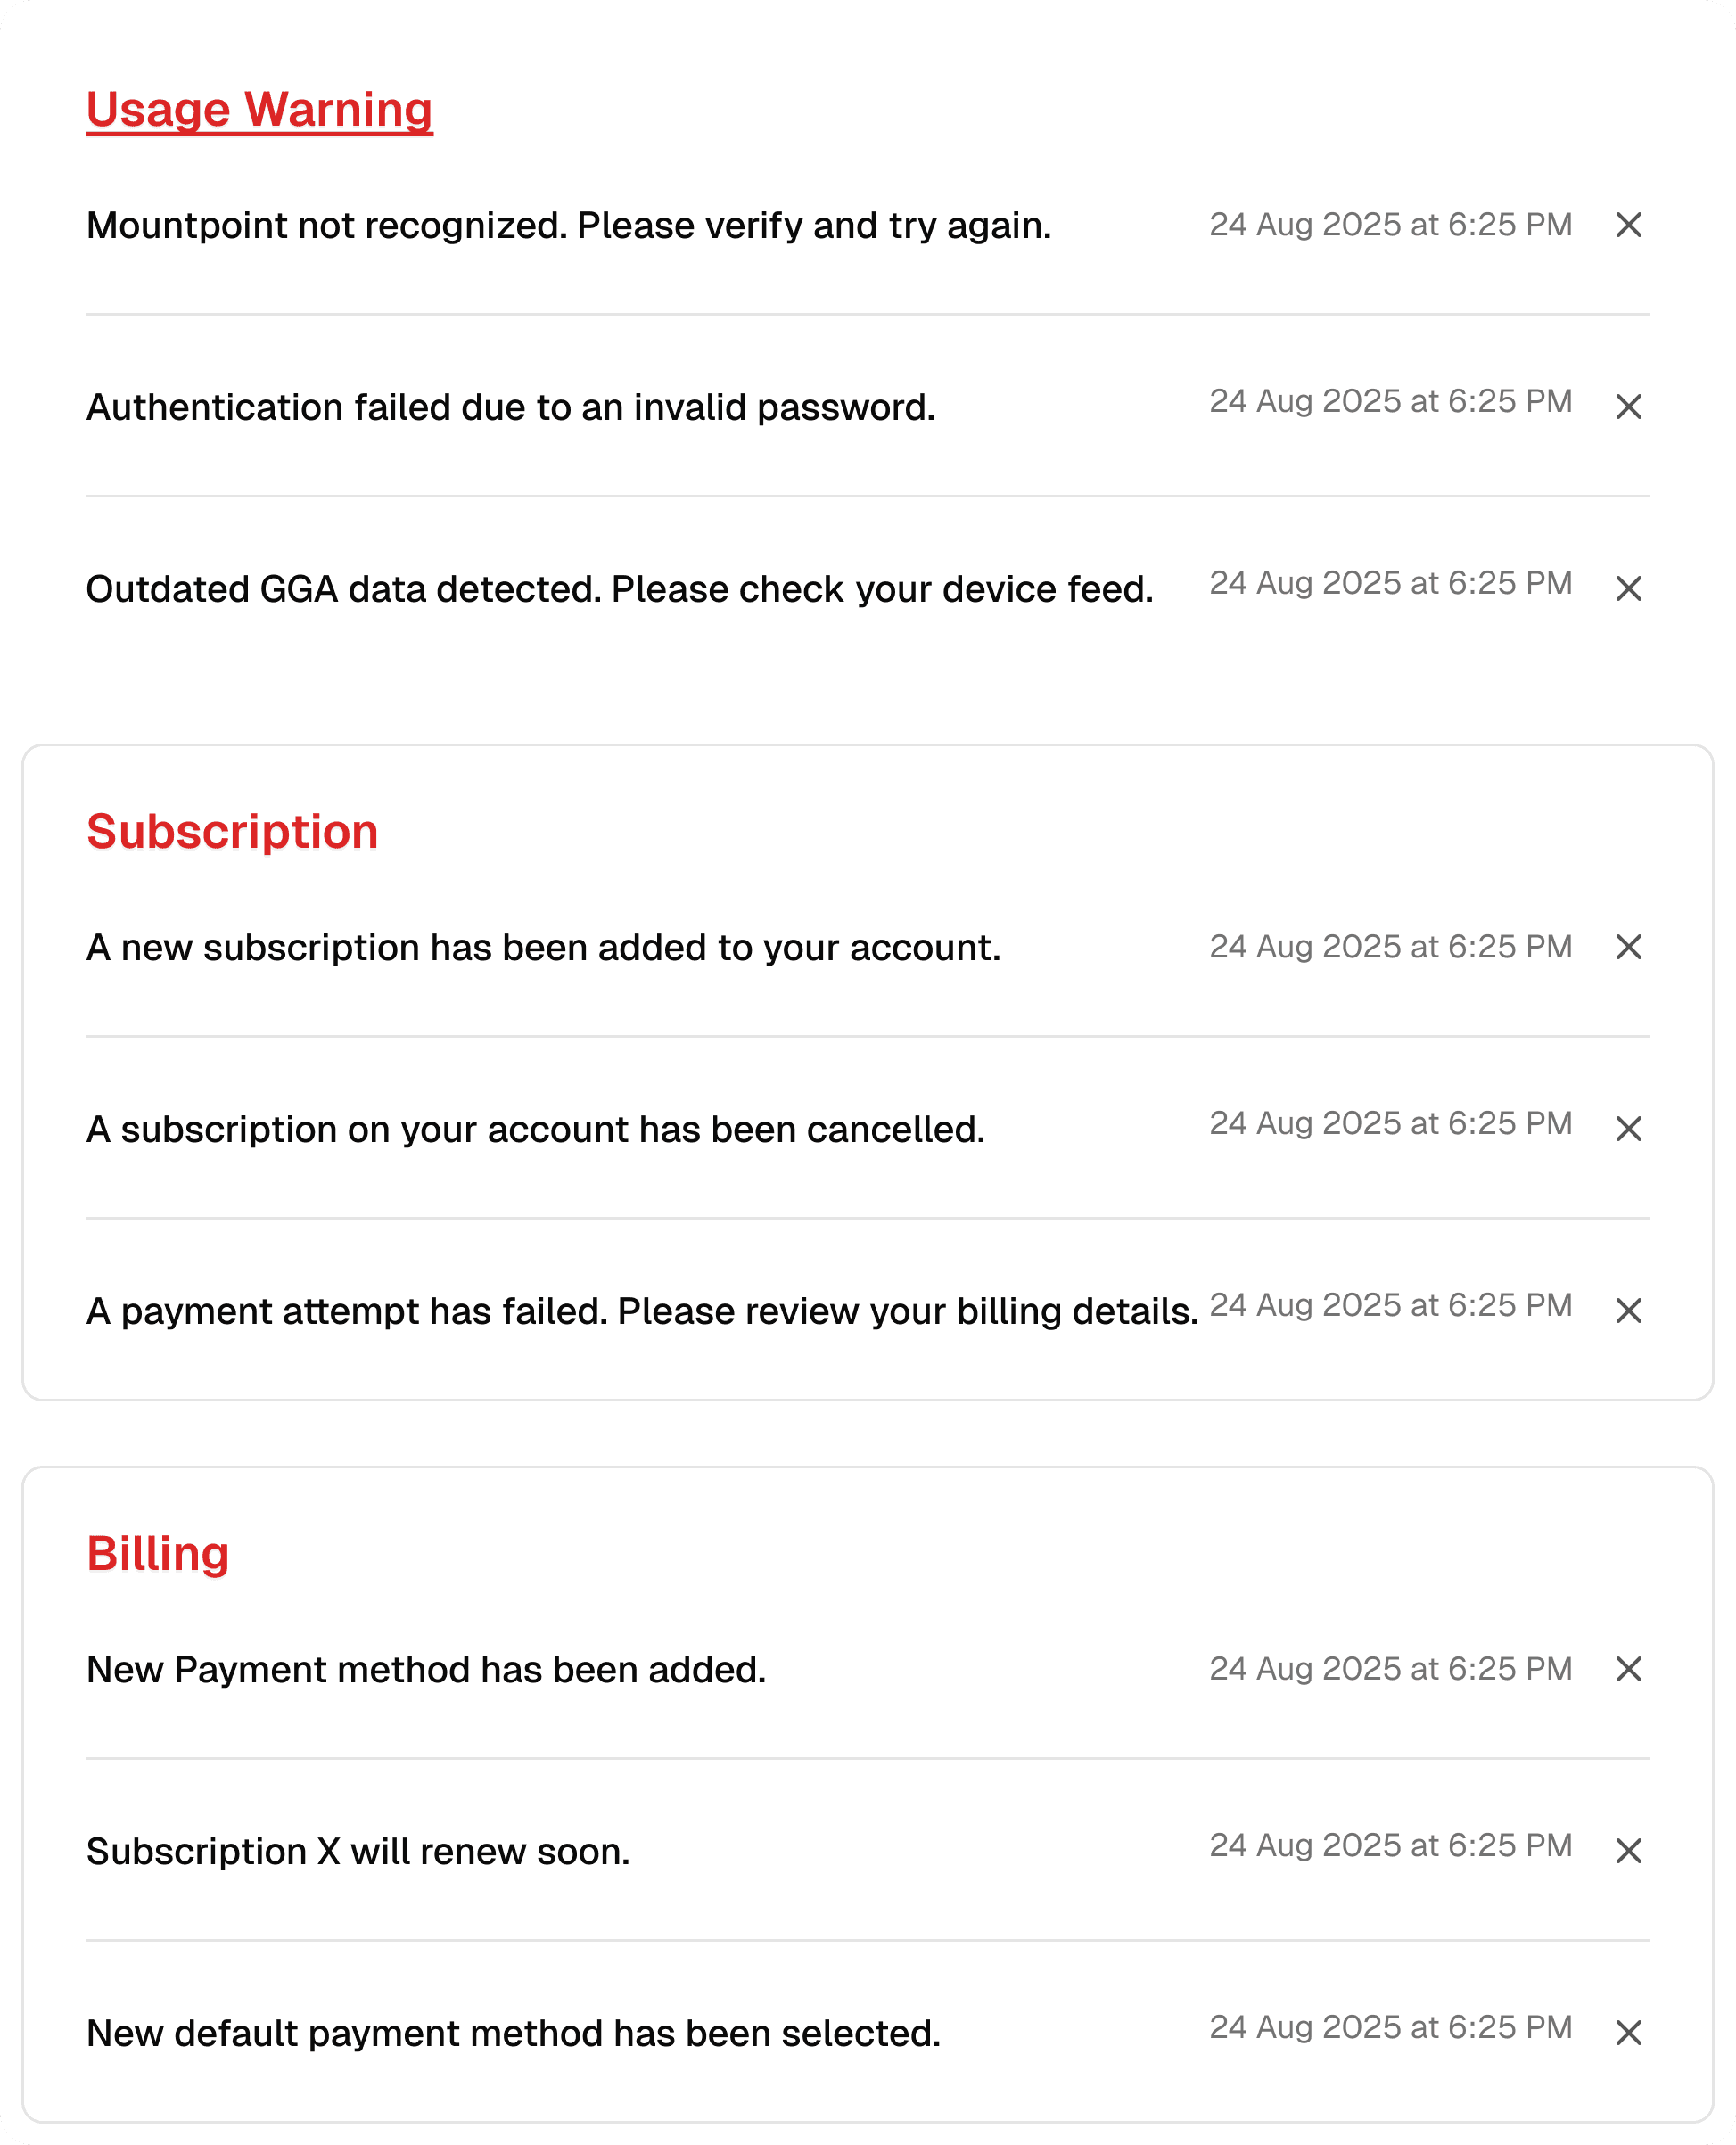This screenshot has width=1736, height=2145.
Task: Select the Subscription X will renew soon message
Action: (x=358, y=1852)
